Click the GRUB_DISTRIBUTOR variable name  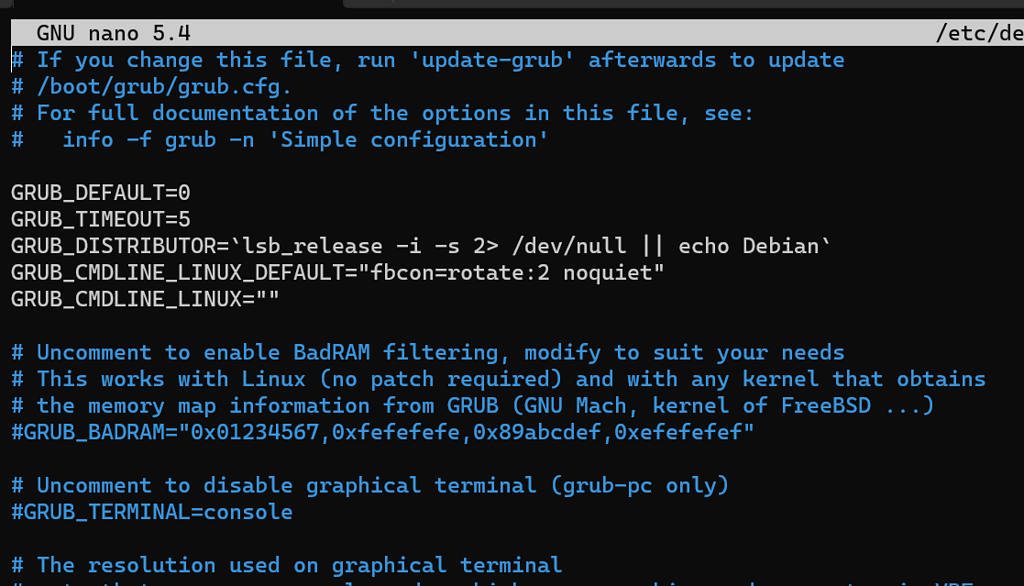coord(107,246)
